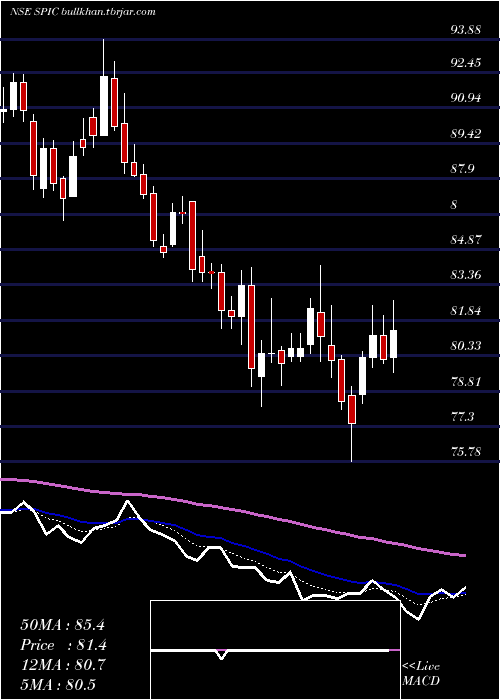
Task: Click the red candle with wick touching 75.78
Action: click(x=352, y=409)
